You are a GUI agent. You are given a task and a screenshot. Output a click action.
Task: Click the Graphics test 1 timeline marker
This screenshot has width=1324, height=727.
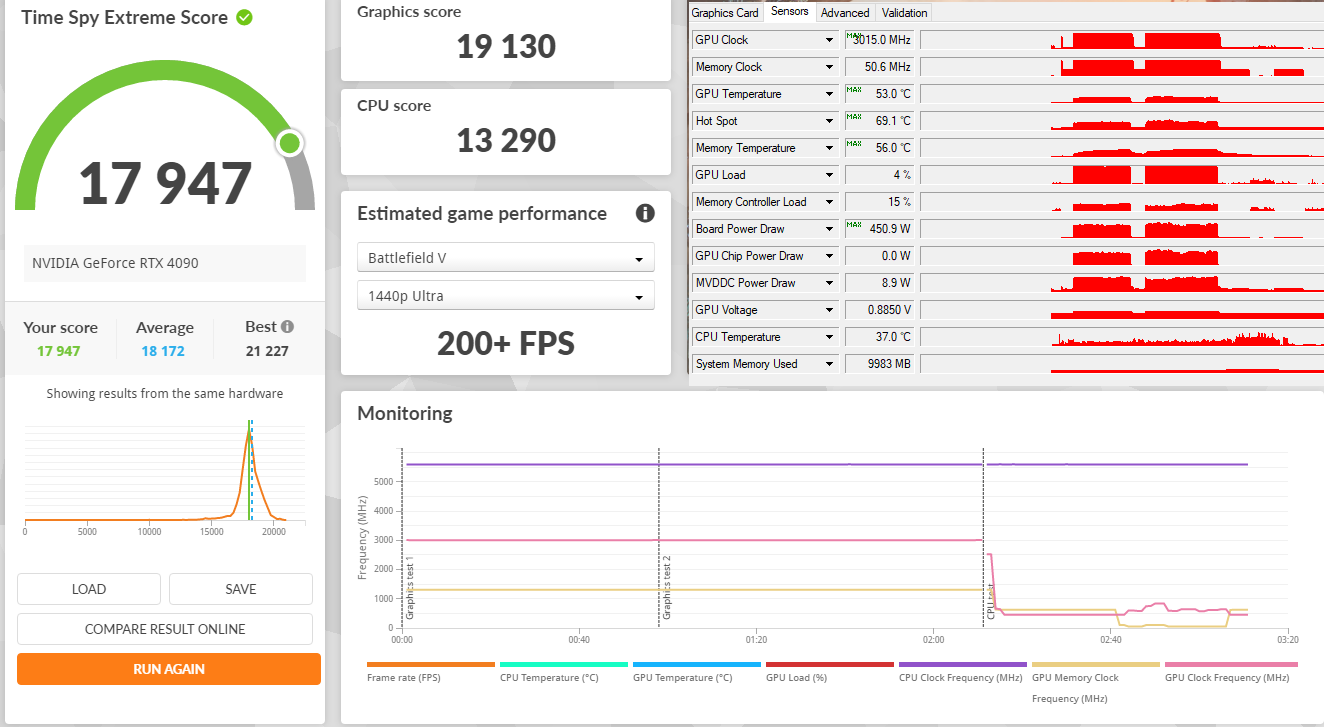point(410,588)
